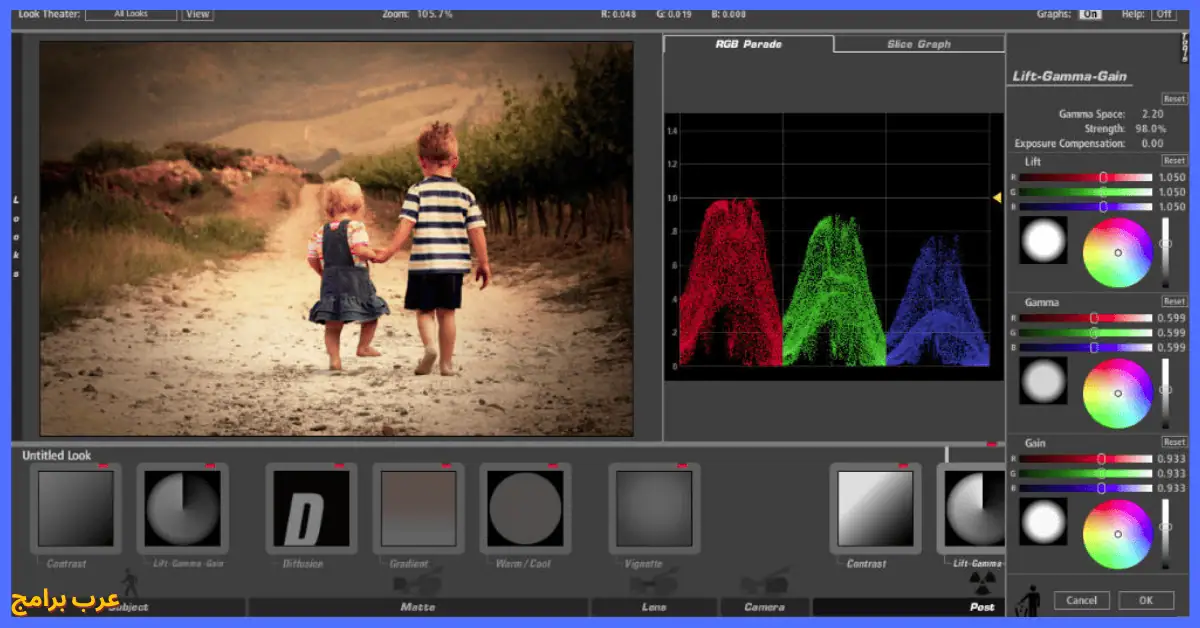1200x628 pixels.
Task: Click the Gamma color wheel
Action: click(1118, 393)
